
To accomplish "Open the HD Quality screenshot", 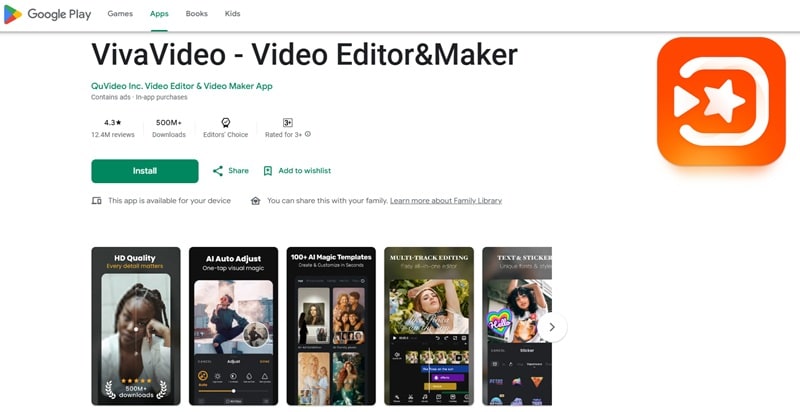I will click(x=136, y=326).
